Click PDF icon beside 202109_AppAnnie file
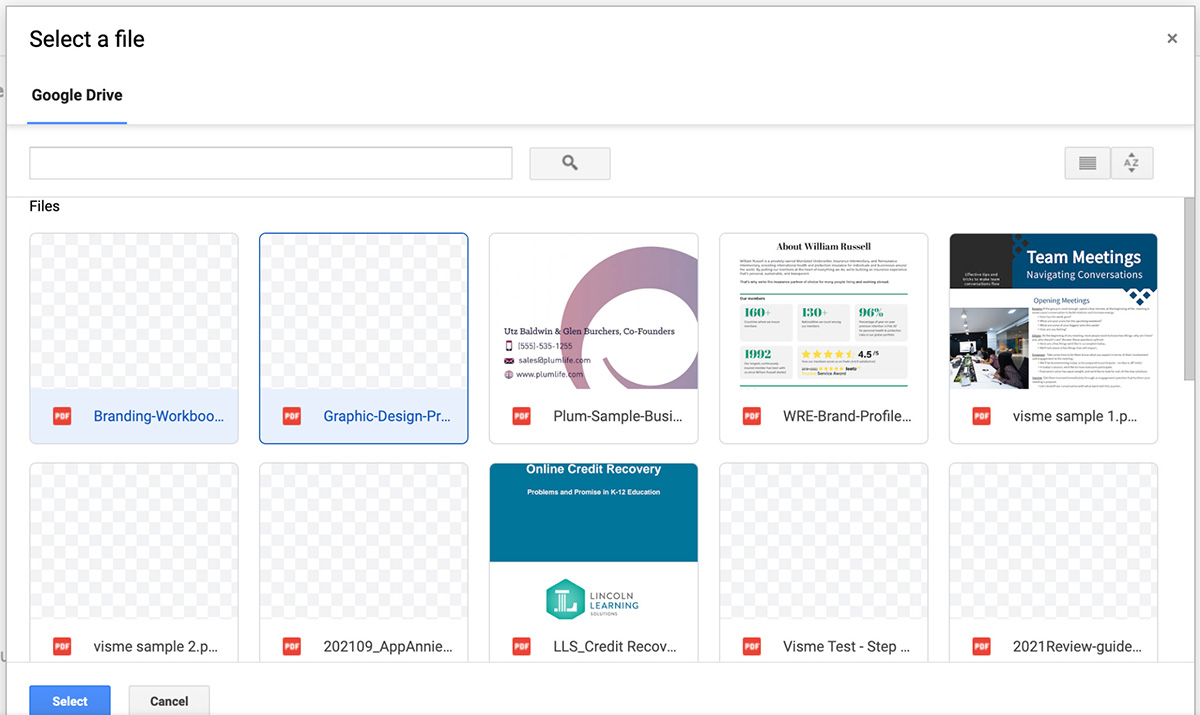Viewport: 1200px width, 715px height. click(292, 646)
